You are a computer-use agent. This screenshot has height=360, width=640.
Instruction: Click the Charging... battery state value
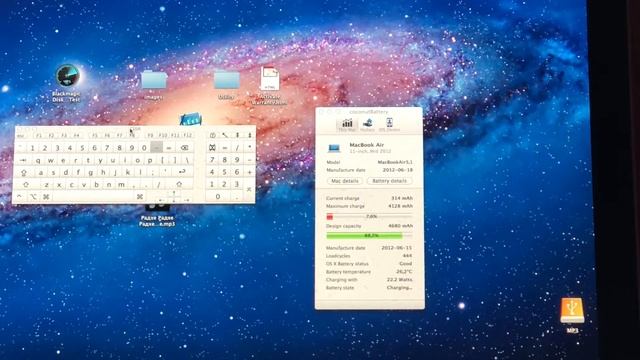400,288
